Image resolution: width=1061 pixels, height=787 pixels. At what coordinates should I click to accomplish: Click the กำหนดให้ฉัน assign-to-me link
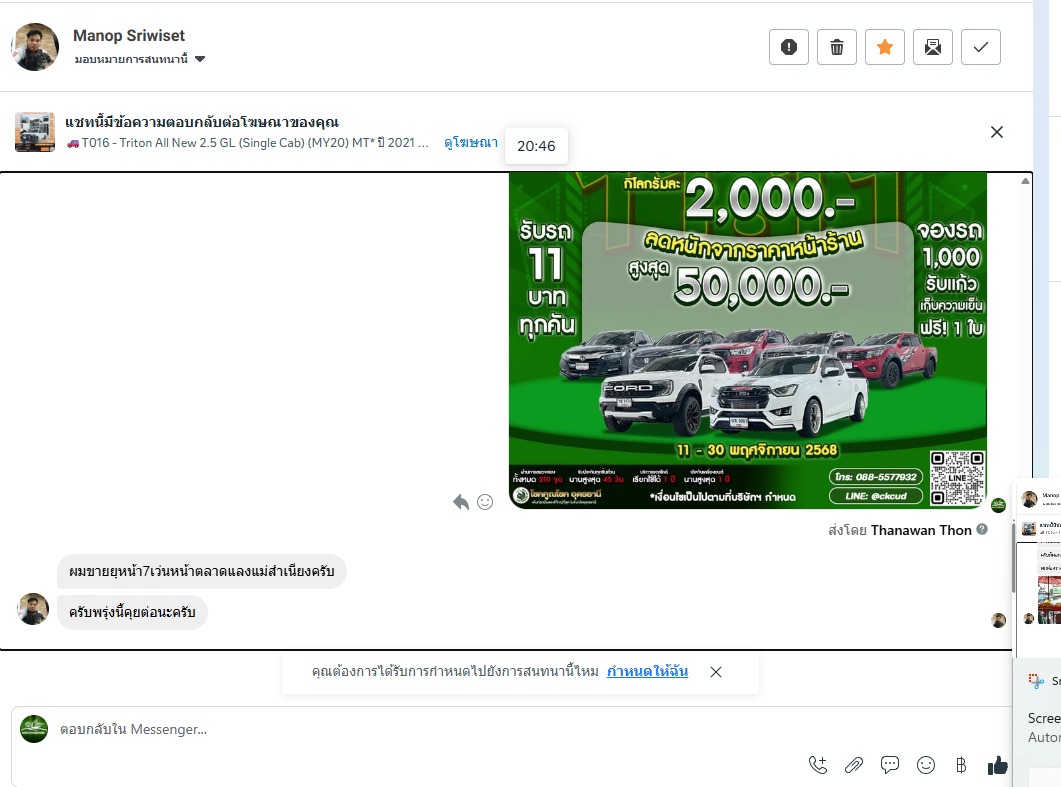648,671
